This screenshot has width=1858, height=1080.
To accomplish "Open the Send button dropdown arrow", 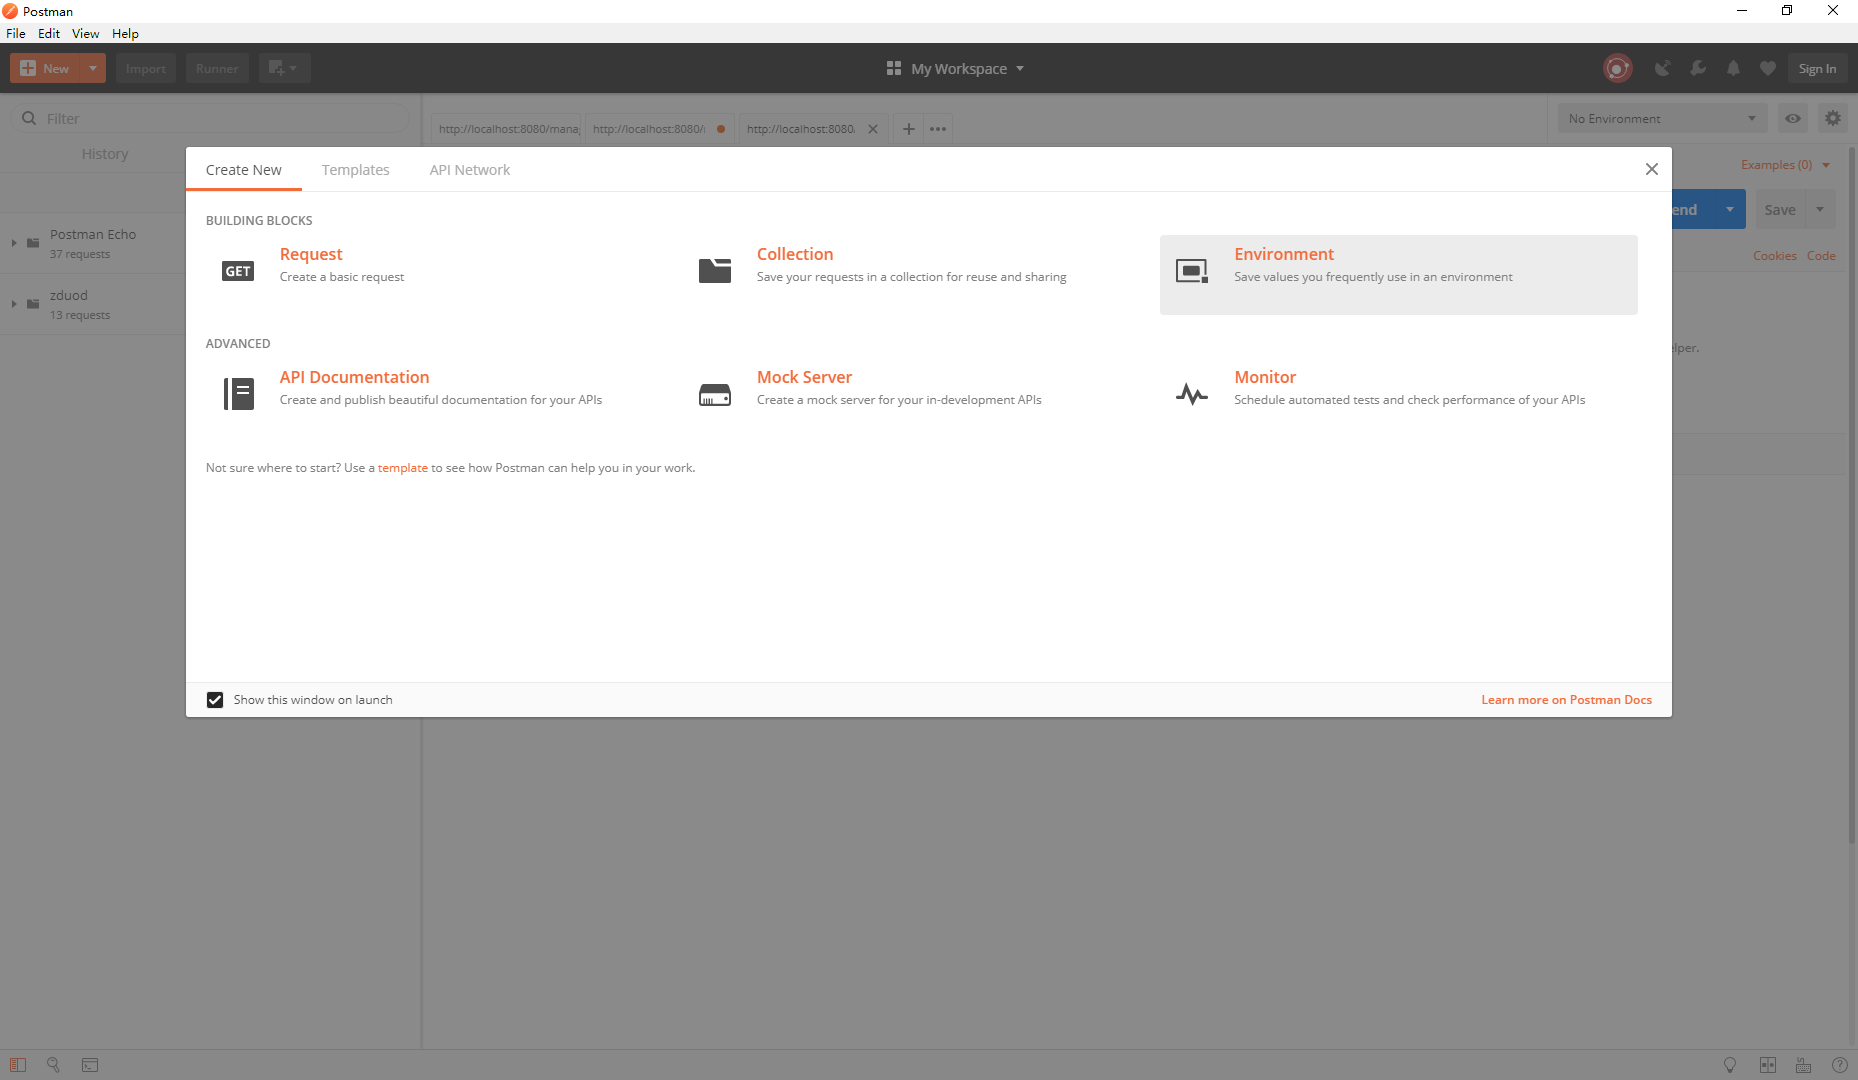I will click(x=1730, y=209).
